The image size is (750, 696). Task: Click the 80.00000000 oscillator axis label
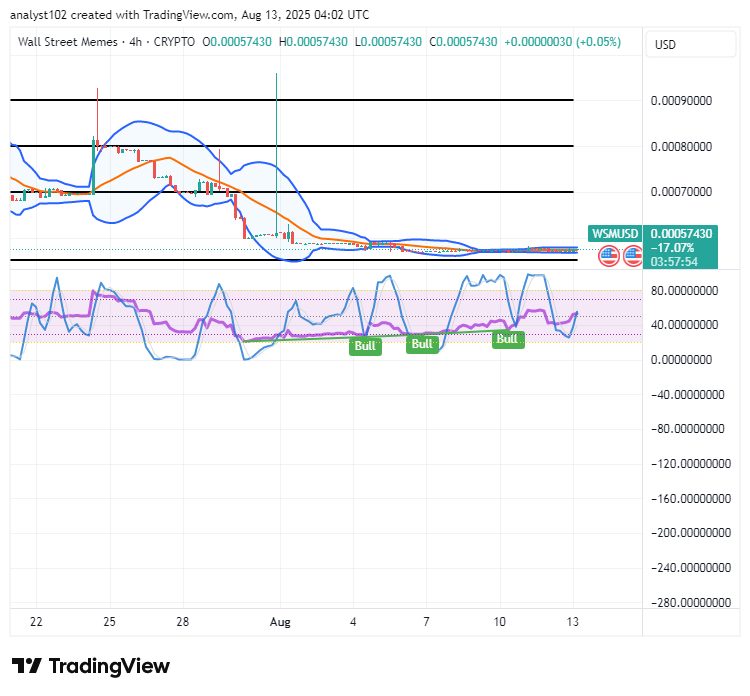click(684, 290)
